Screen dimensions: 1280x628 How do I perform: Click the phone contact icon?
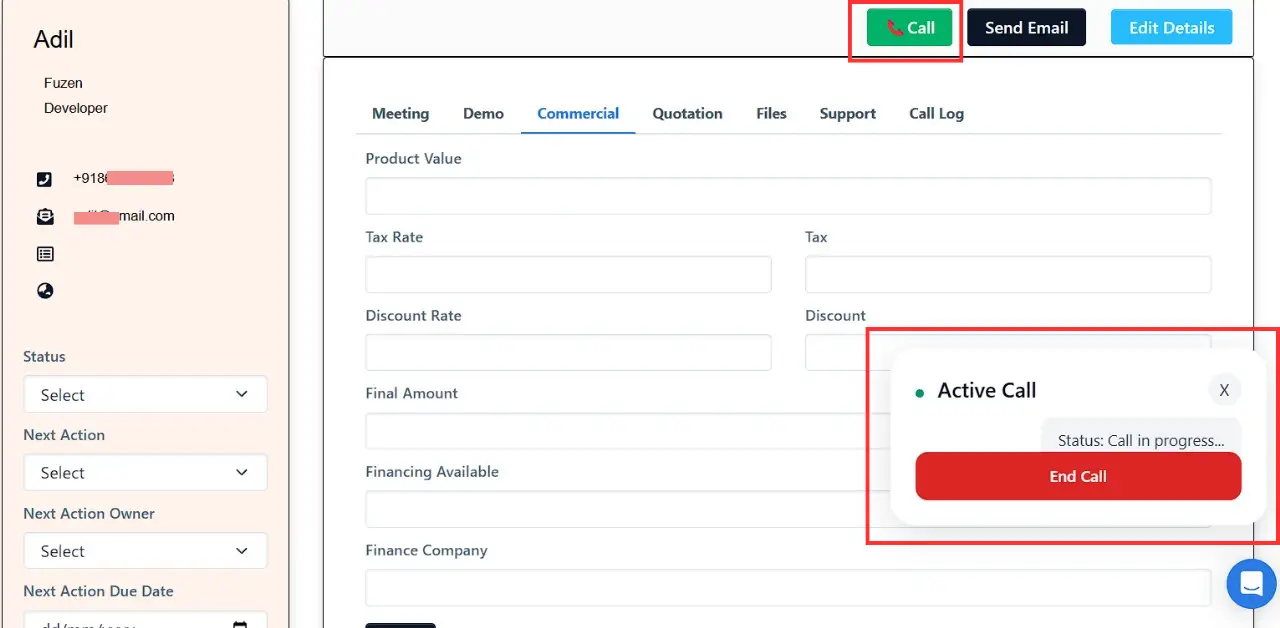(44, 180)
